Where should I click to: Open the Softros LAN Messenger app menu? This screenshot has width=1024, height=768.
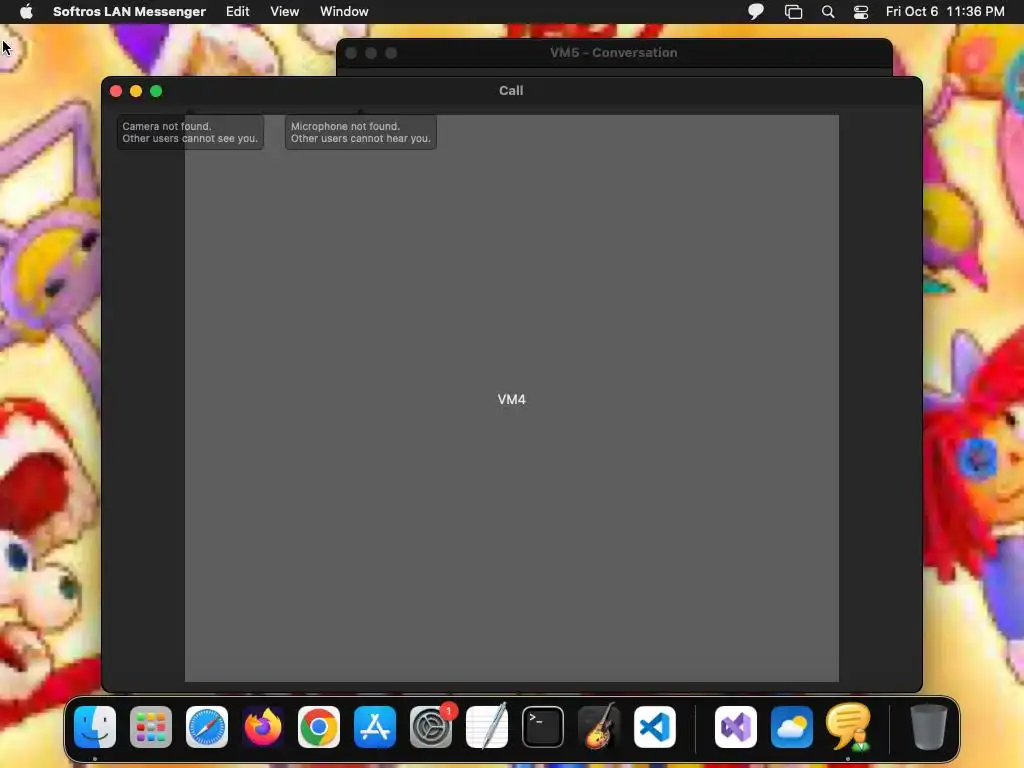[129, 11]
